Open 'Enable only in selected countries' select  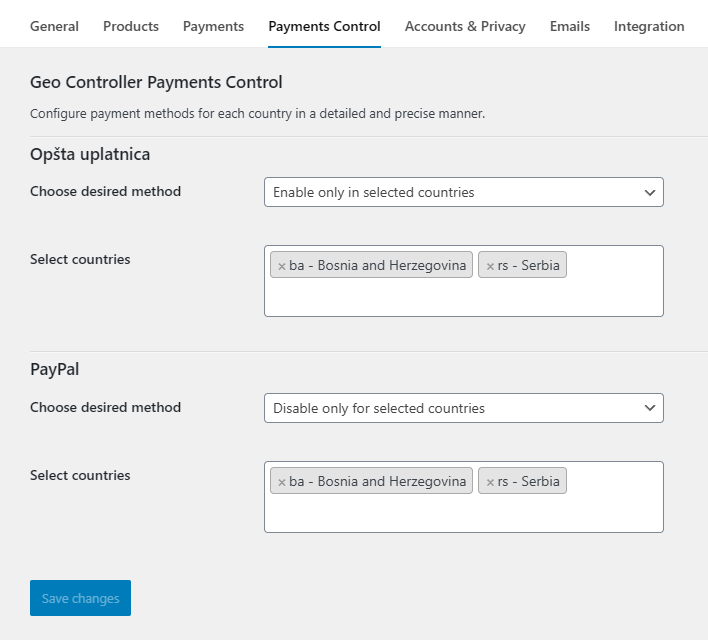[464, 192]
